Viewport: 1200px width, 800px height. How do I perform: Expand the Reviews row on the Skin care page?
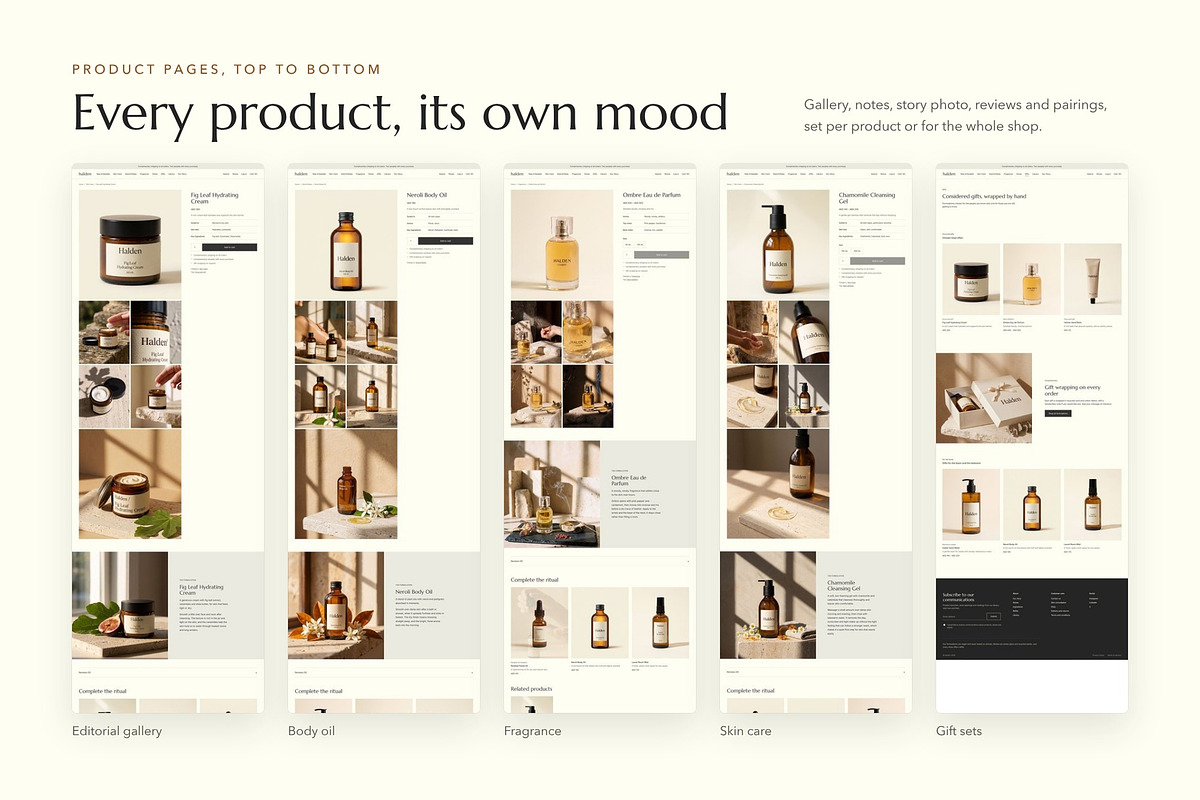coord(816,672)
